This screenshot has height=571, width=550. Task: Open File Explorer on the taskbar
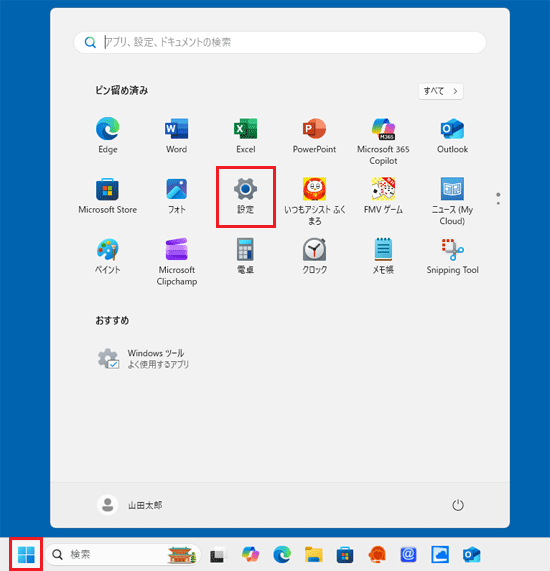click(314, 555)
